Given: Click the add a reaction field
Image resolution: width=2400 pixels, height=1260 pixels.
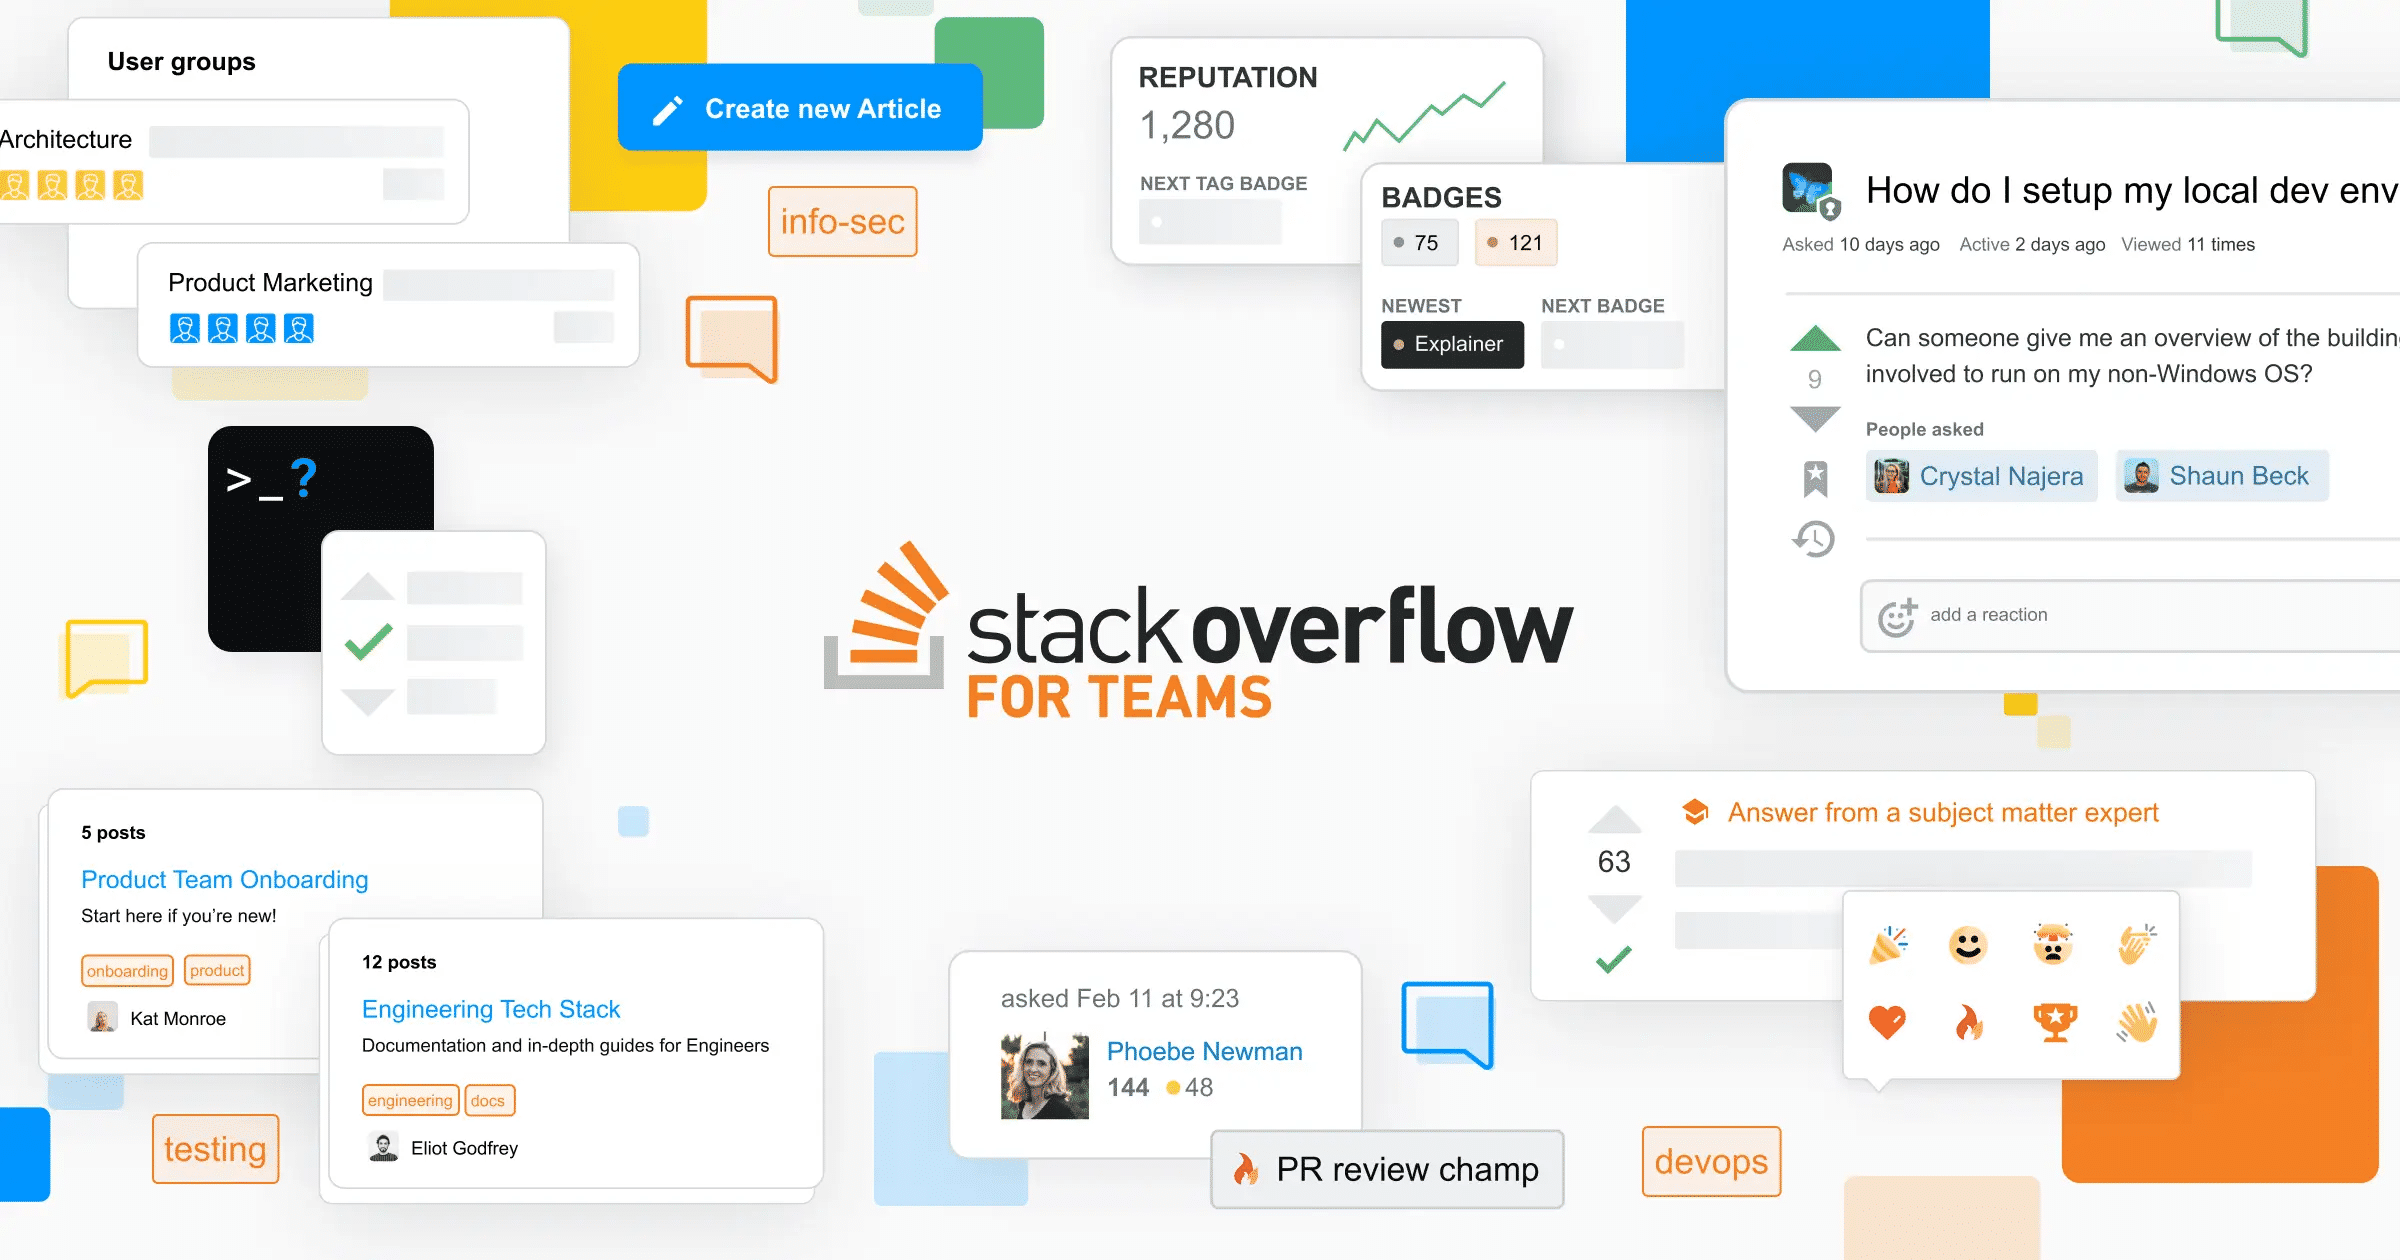Looking at the screenshot, I should (2130, 616).
